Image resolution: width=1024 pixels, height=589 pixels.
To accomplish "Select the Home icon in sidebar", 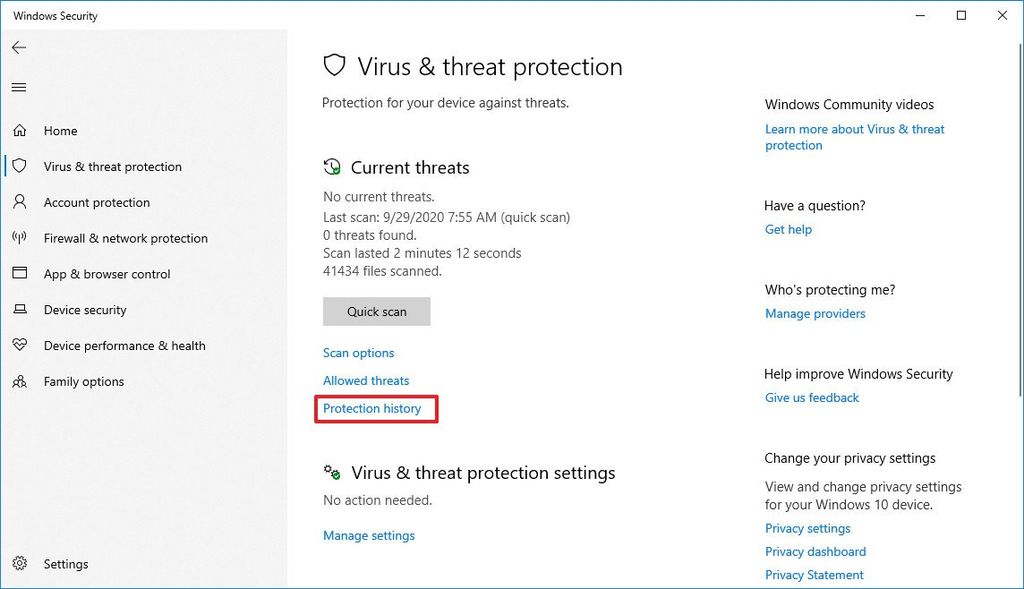I will 19,130.
